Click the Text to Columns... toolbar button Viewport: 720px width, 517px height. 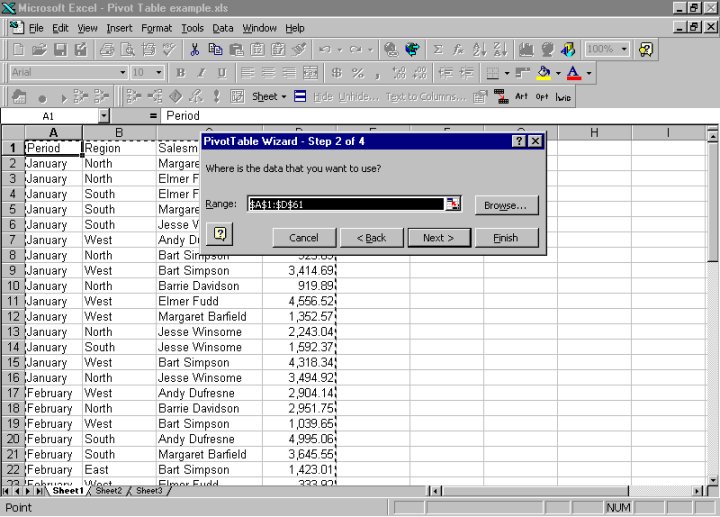tap(425, 96)
